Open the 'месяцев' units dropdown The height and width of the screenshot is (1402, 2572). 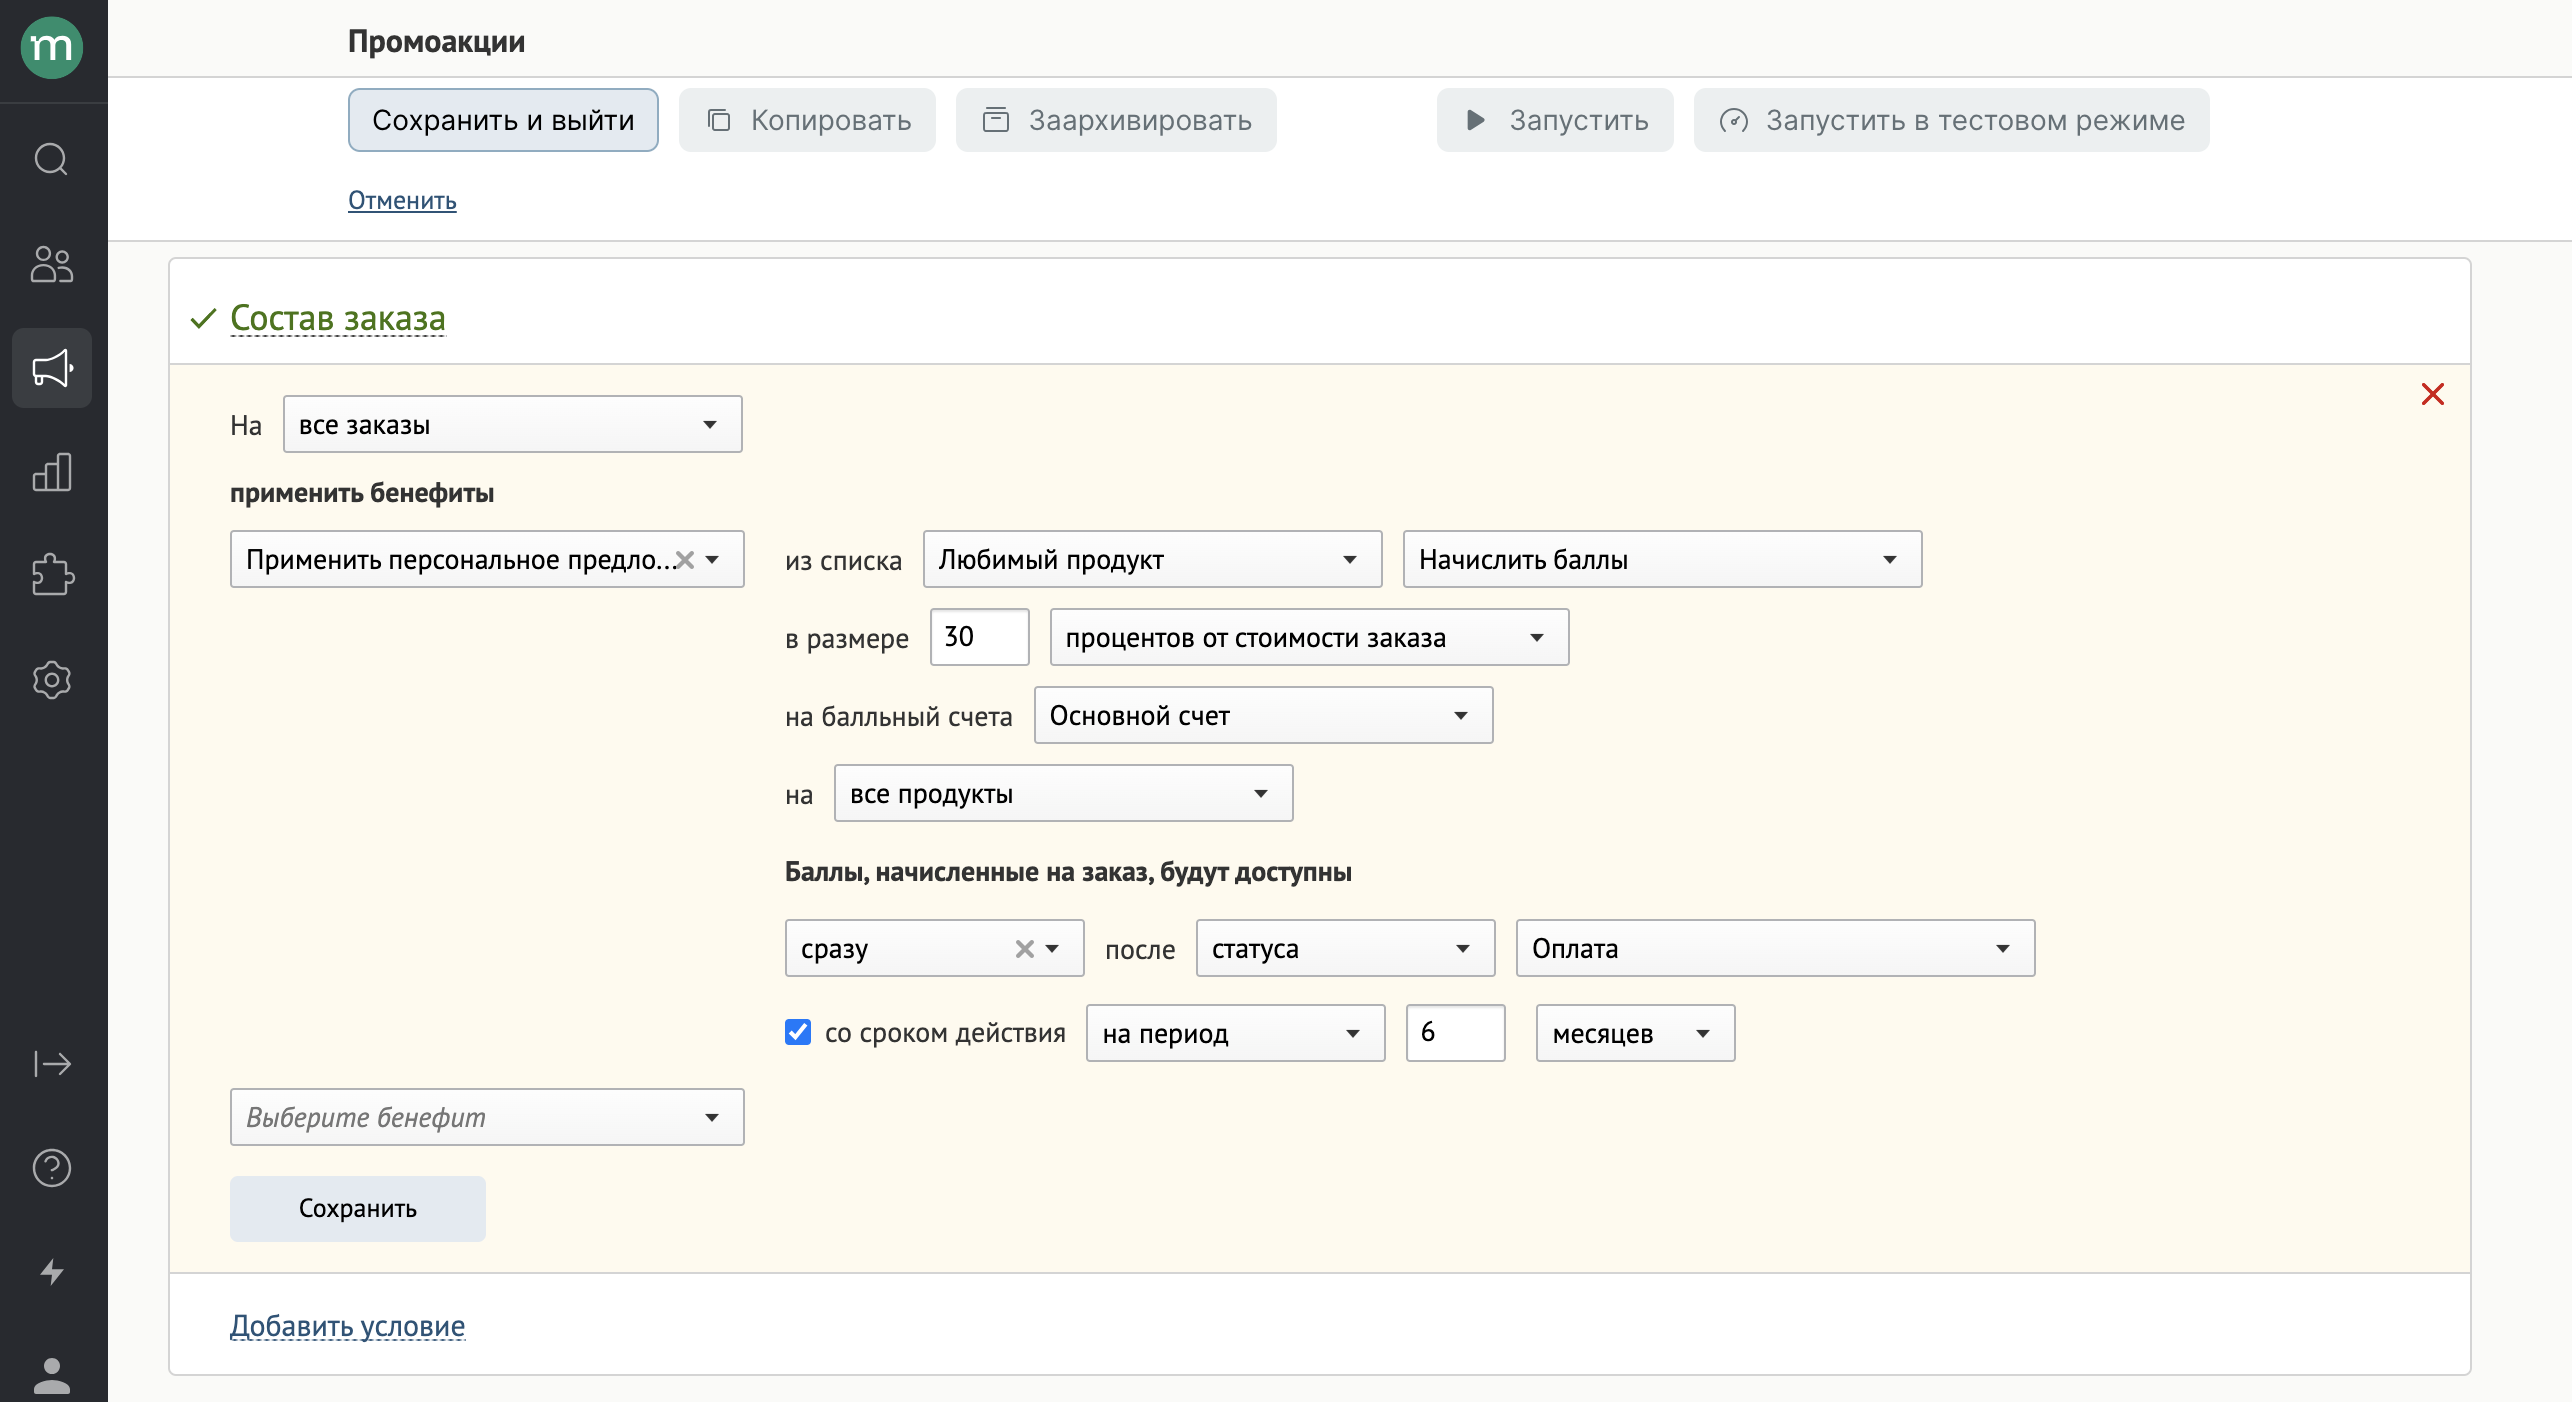point(1636,1033)
